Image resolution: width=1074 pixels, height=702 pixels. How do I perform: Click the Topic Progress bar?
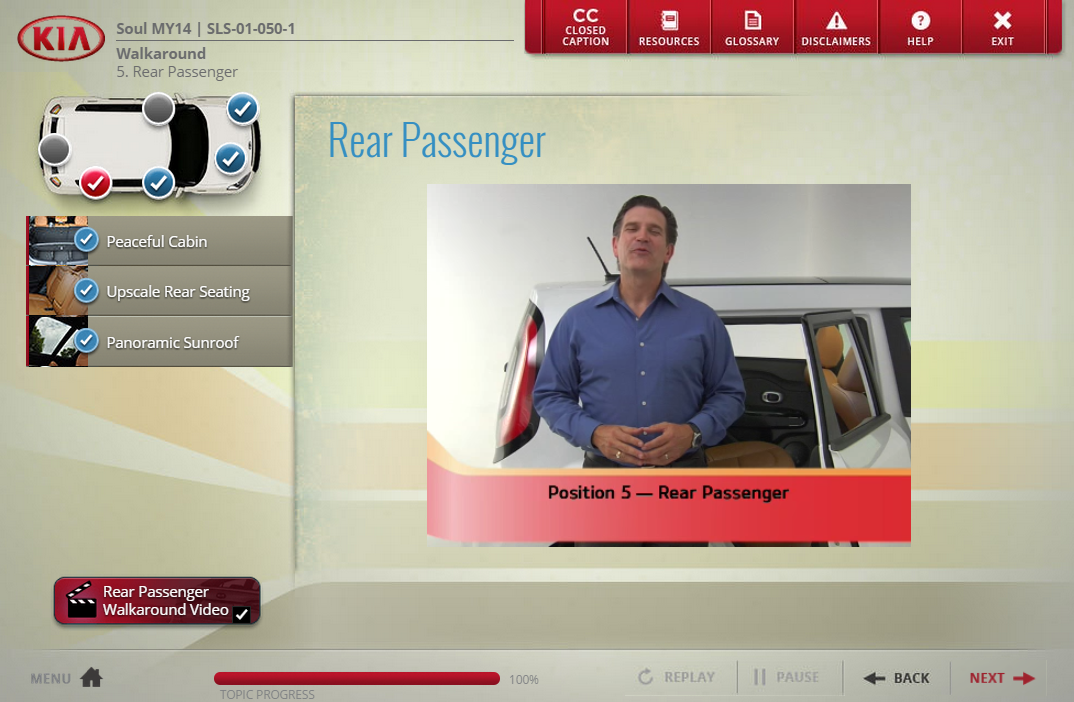357,679
